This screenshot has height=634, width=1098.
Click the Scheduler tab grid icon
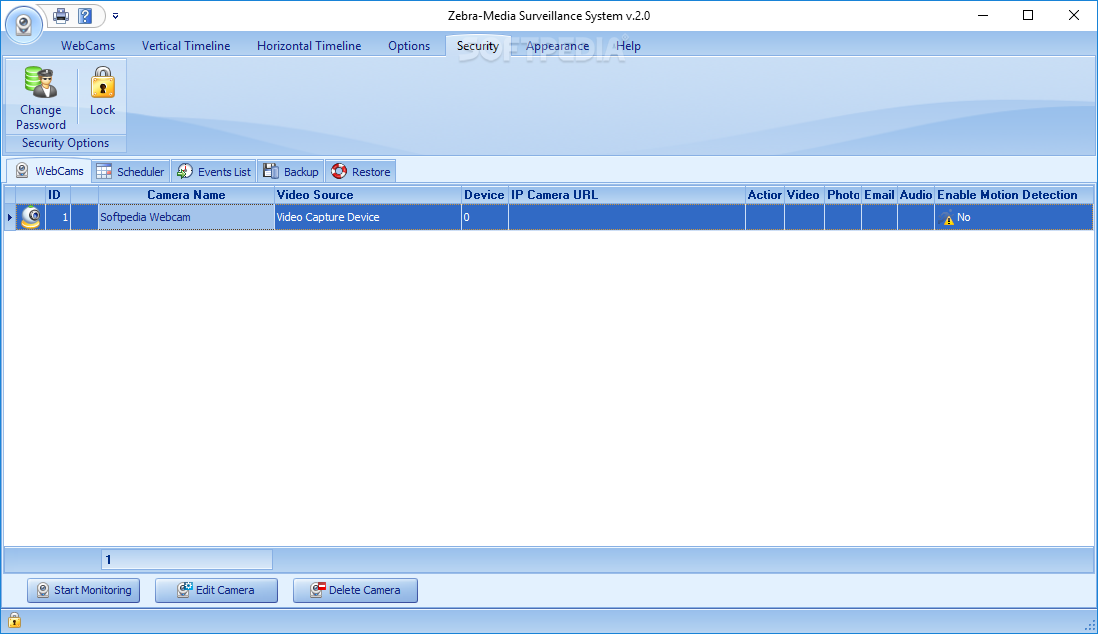[104, 172]
